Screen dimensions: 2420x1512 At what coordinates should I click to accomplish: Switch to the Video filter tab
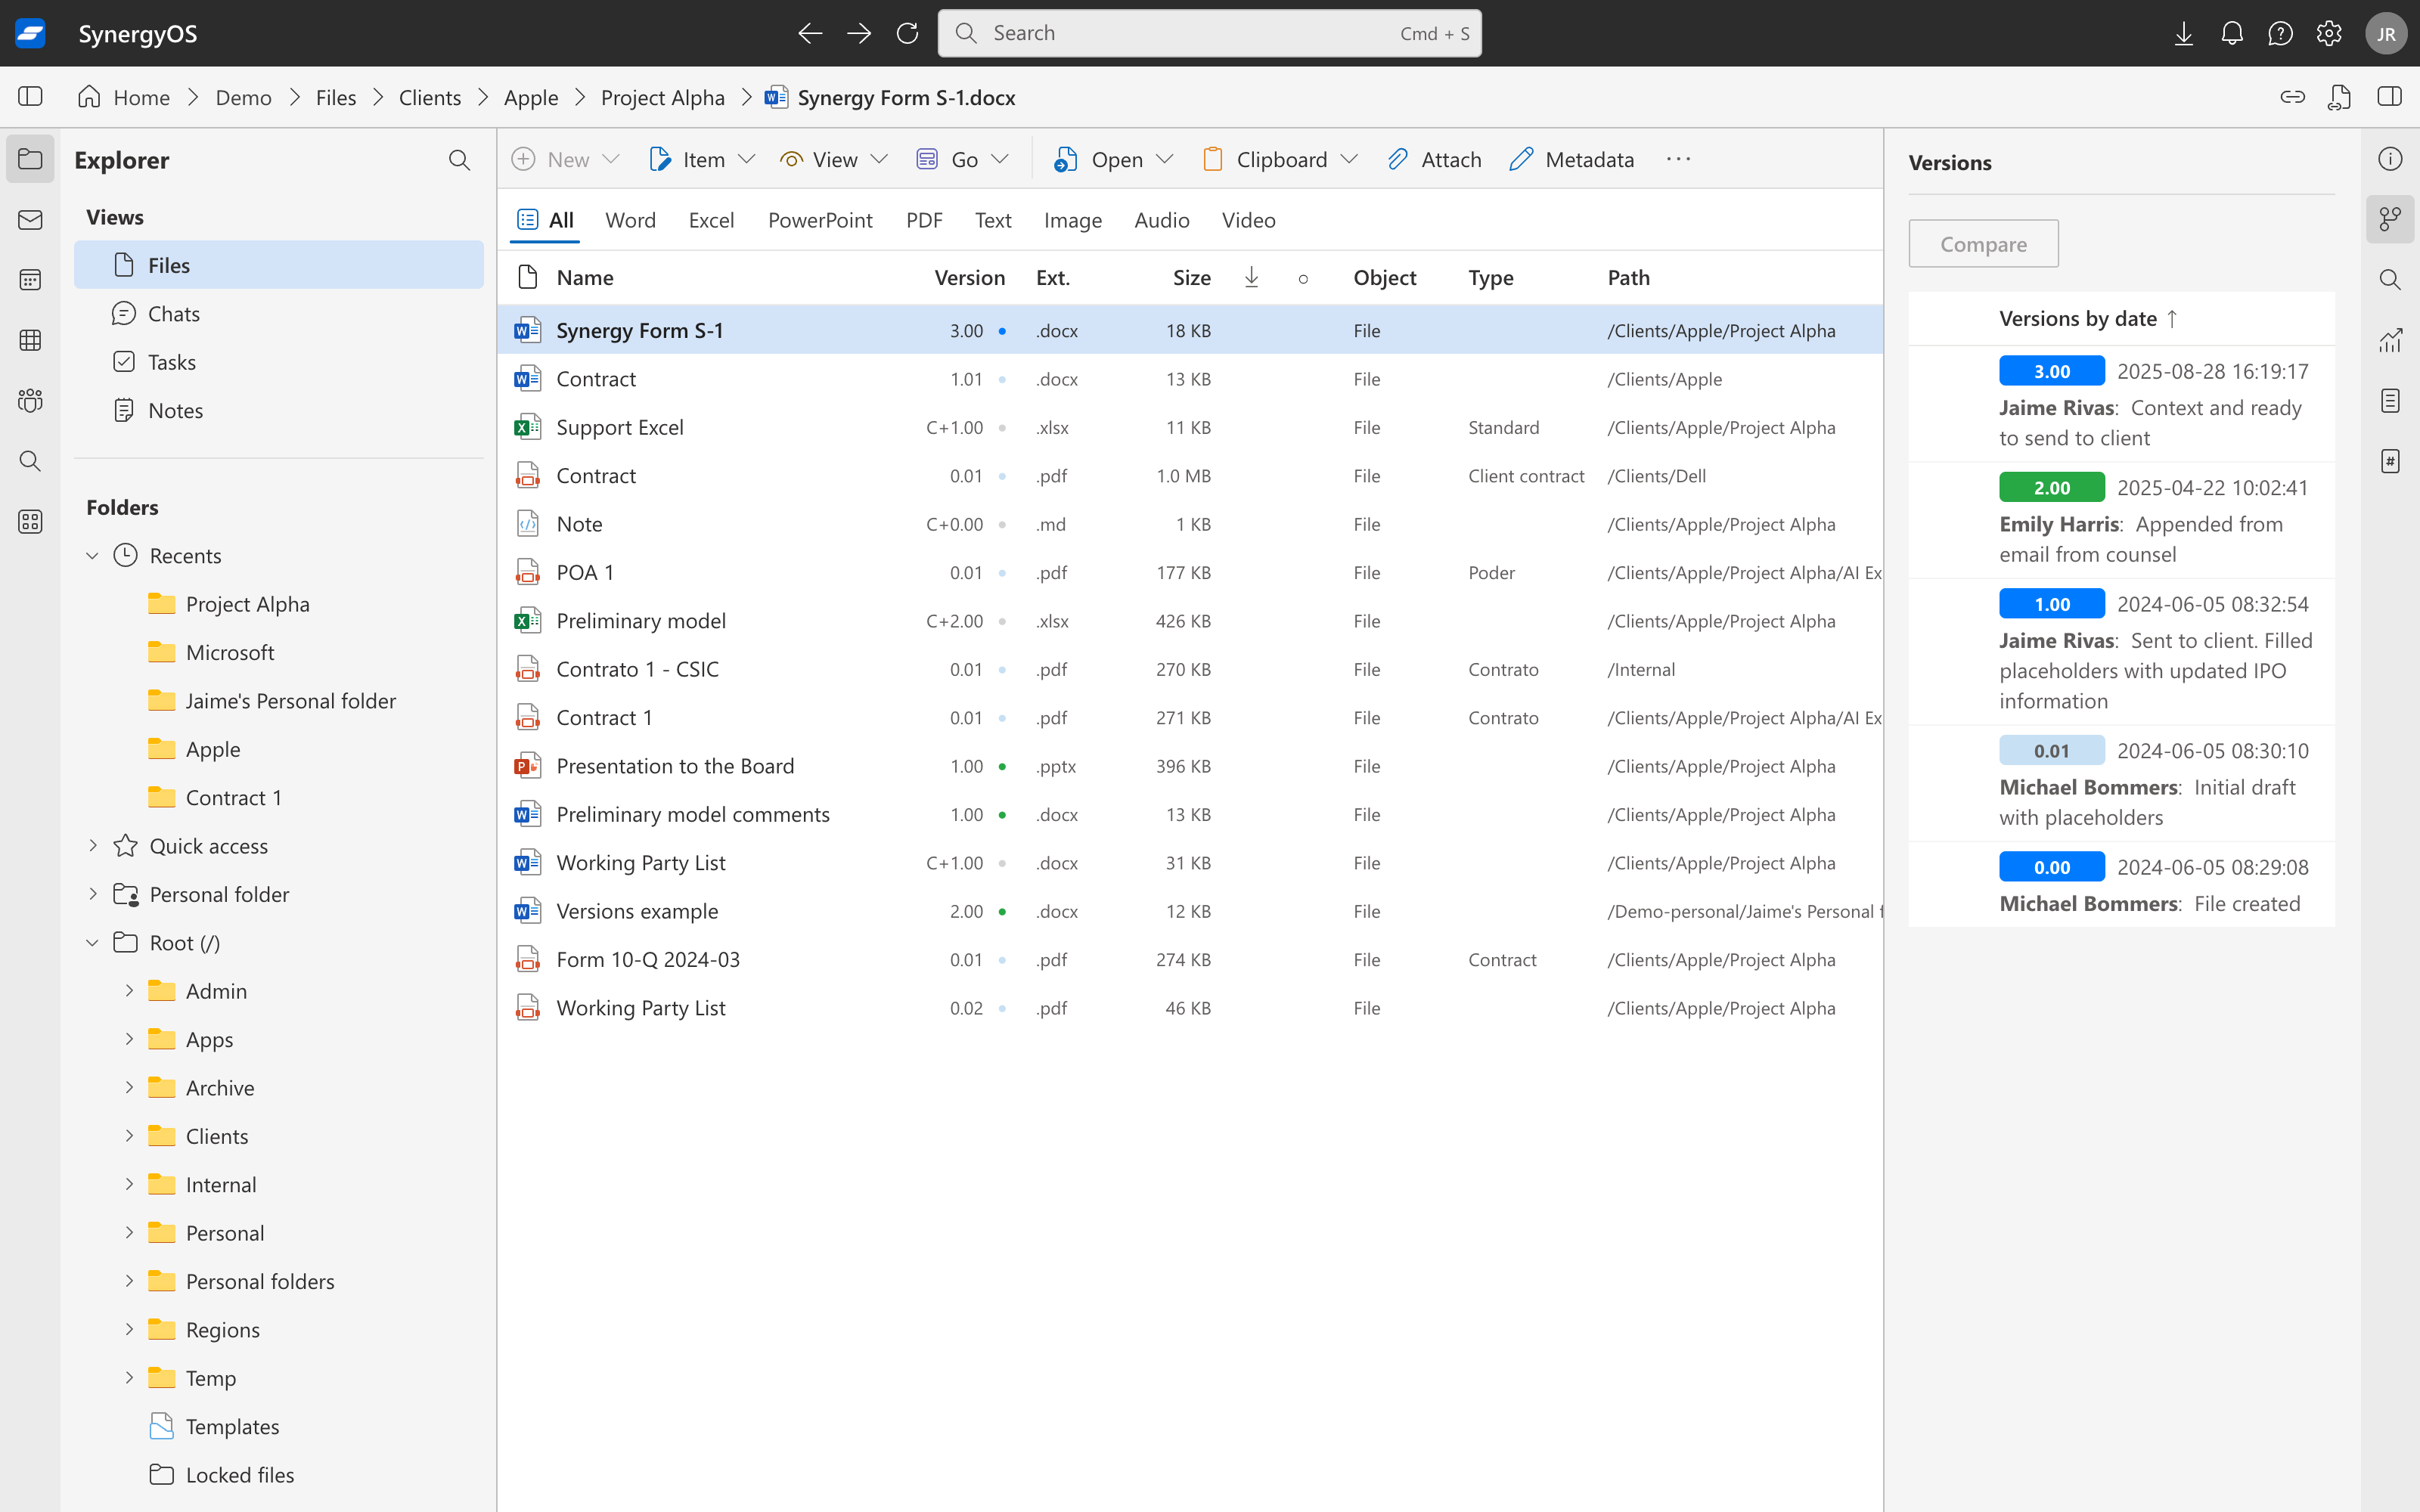pyautogui.click(x=1248, y=220)
